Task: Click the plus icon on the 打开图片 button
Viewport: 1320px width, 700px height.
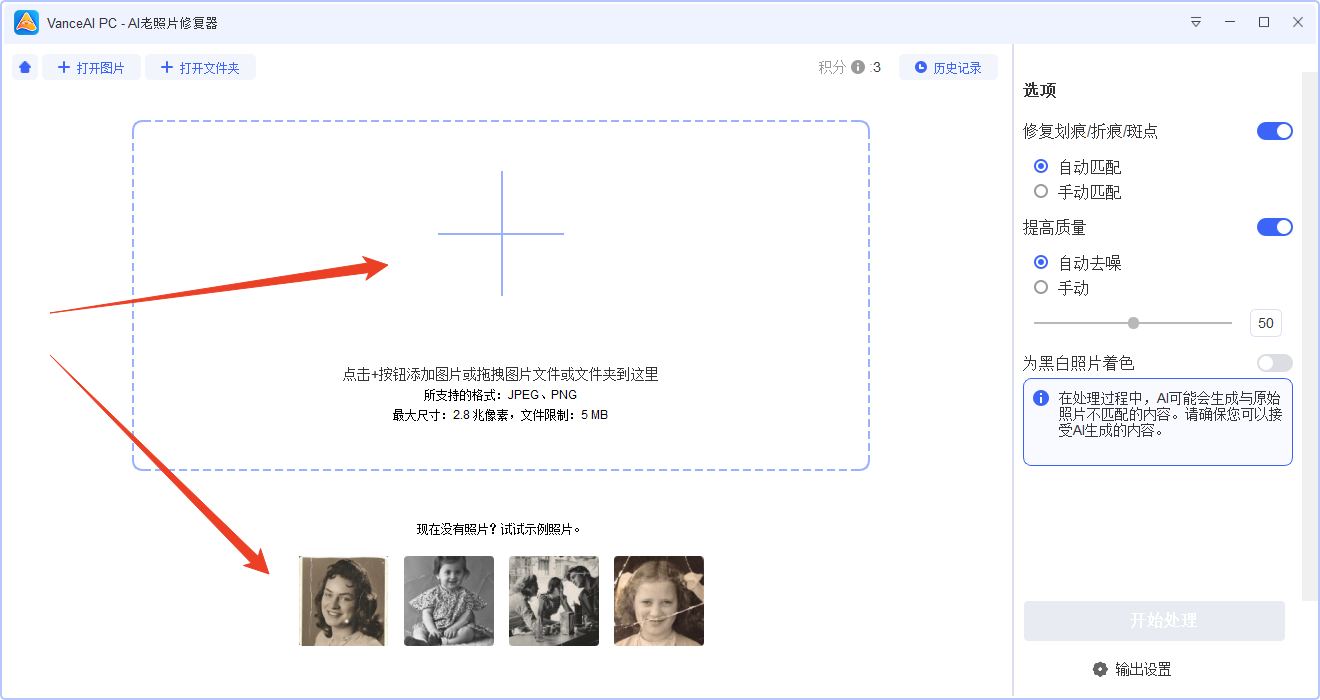Action: [65, 66]
